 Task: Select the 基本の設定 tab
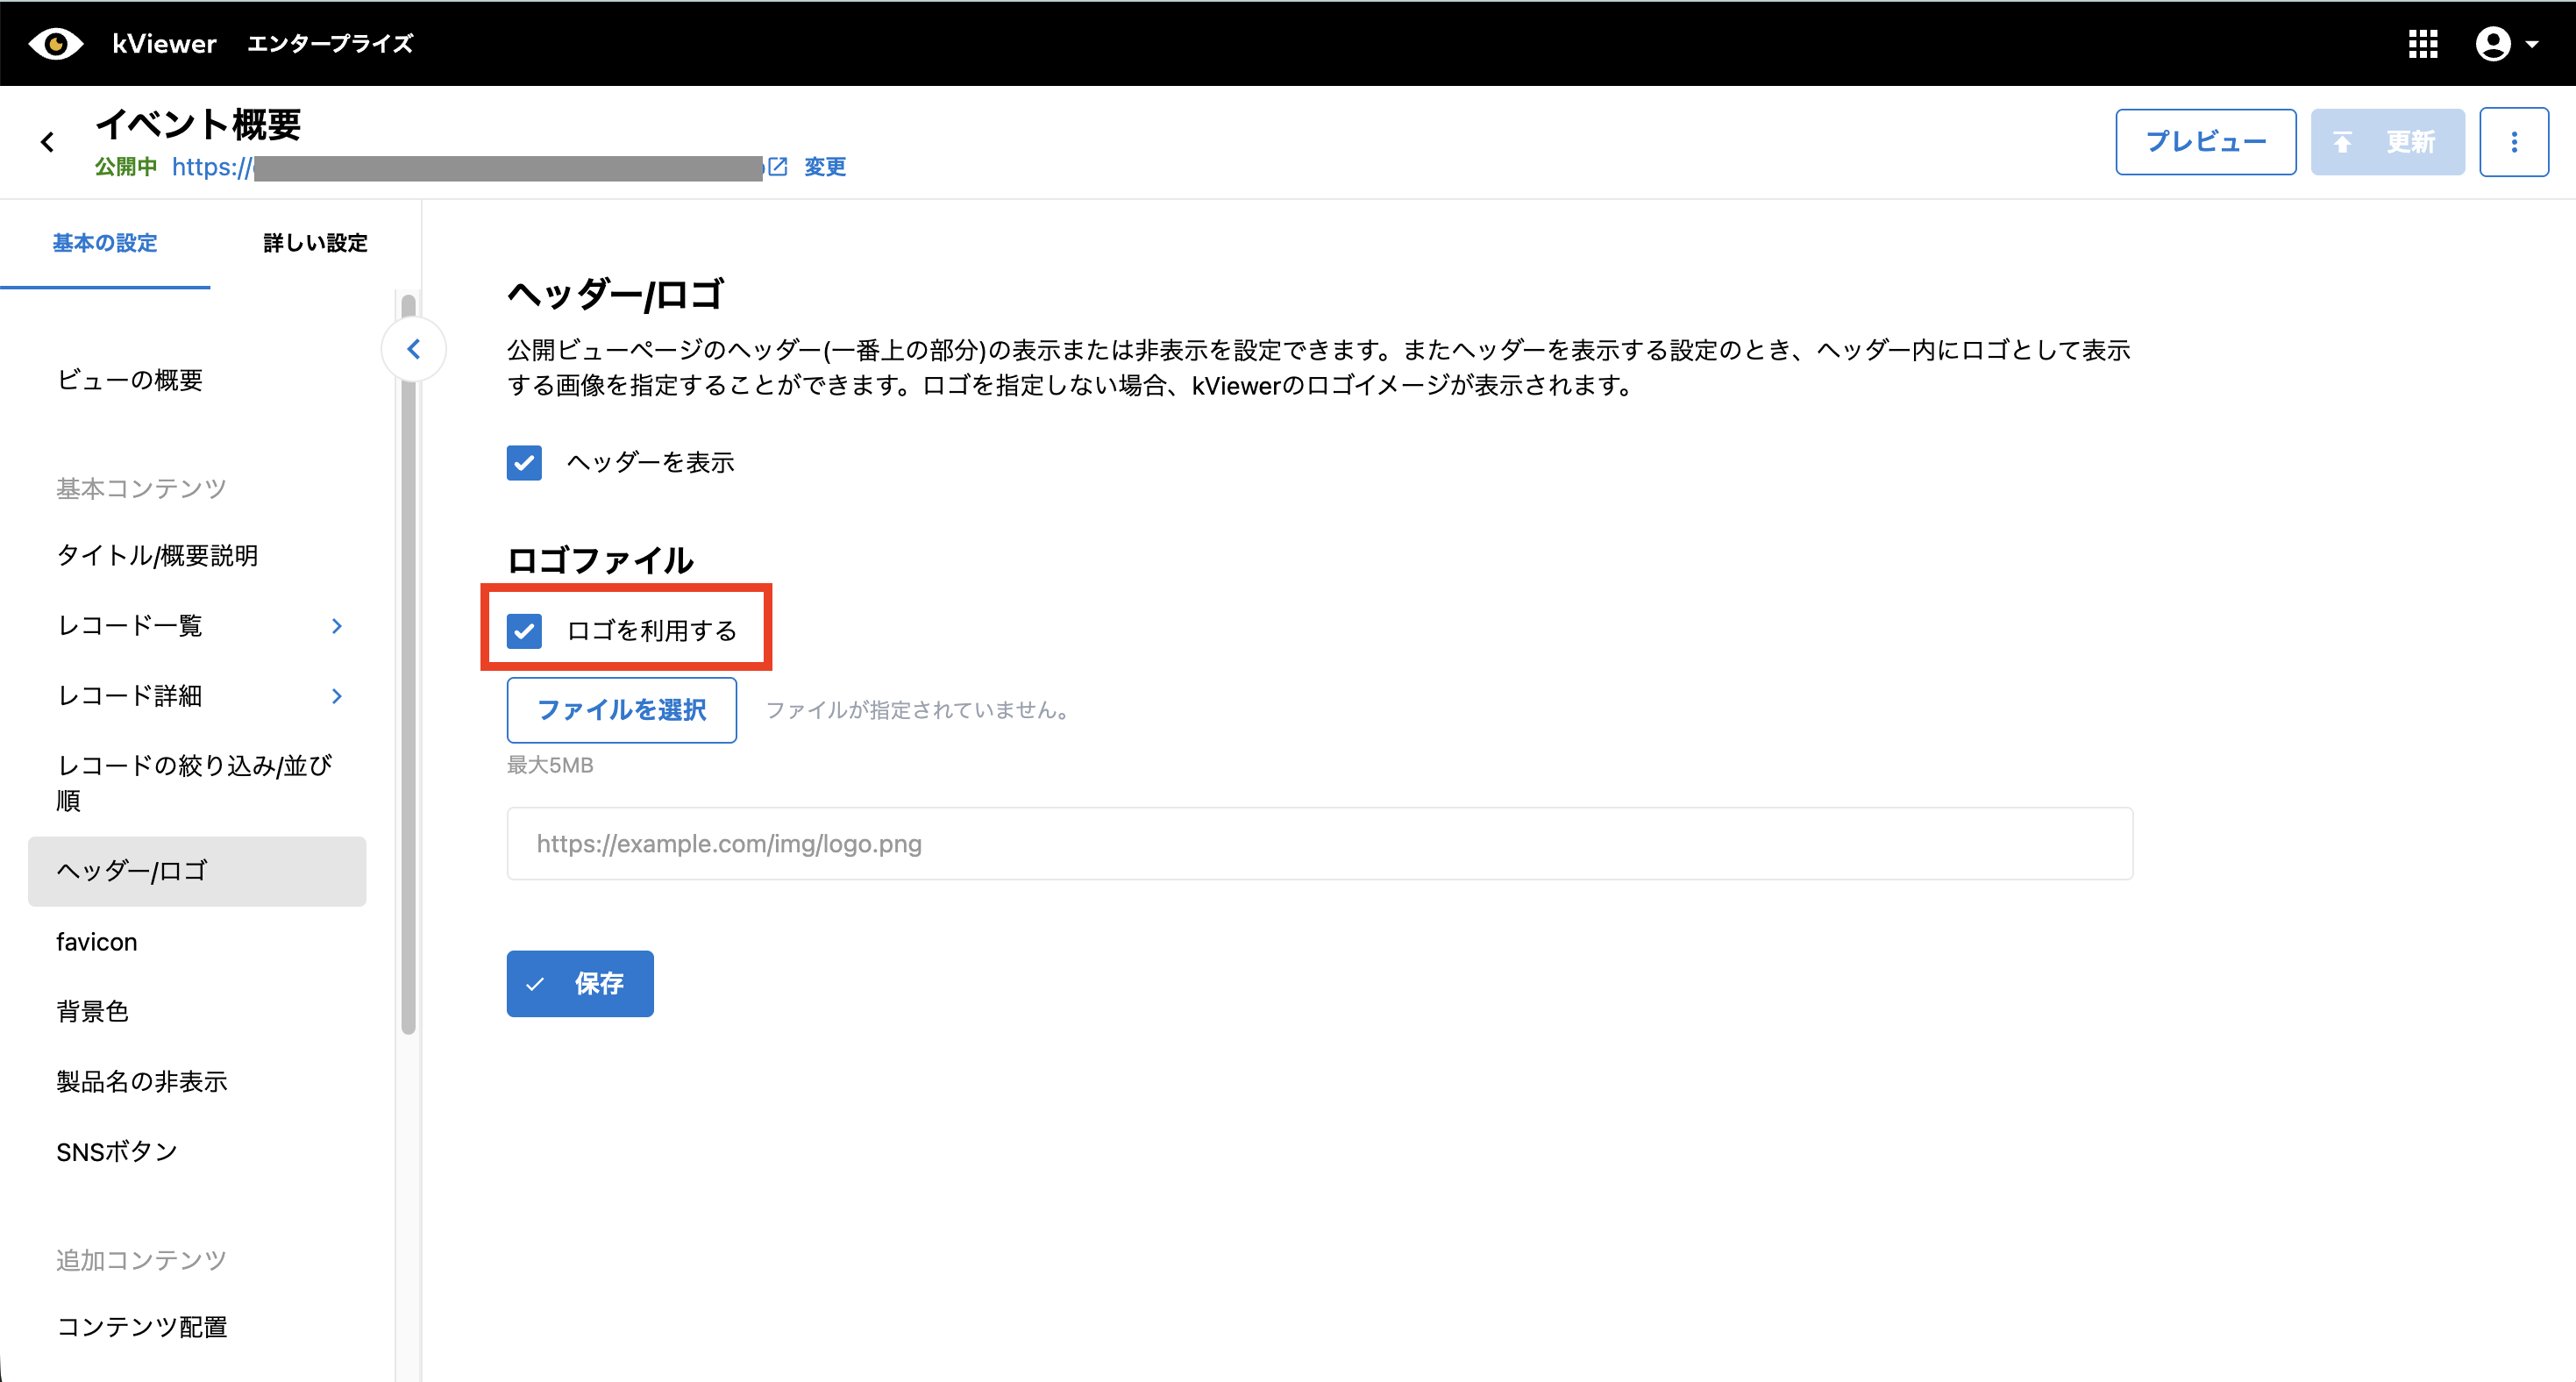(x=105, y=243)
